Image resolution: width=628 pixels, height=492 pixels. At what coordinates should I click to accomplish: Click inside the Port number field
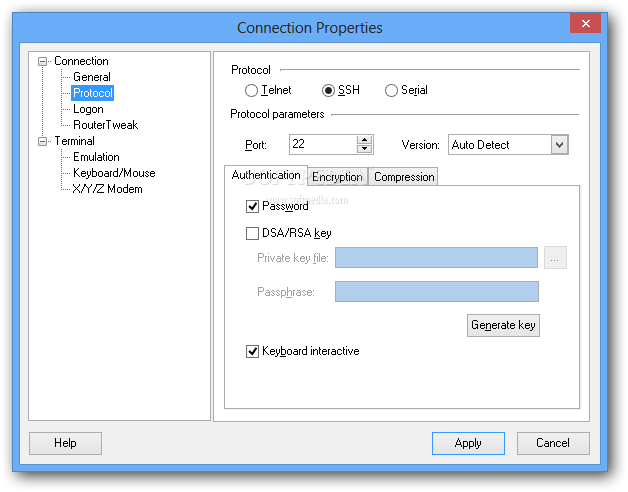coord(323,144)
